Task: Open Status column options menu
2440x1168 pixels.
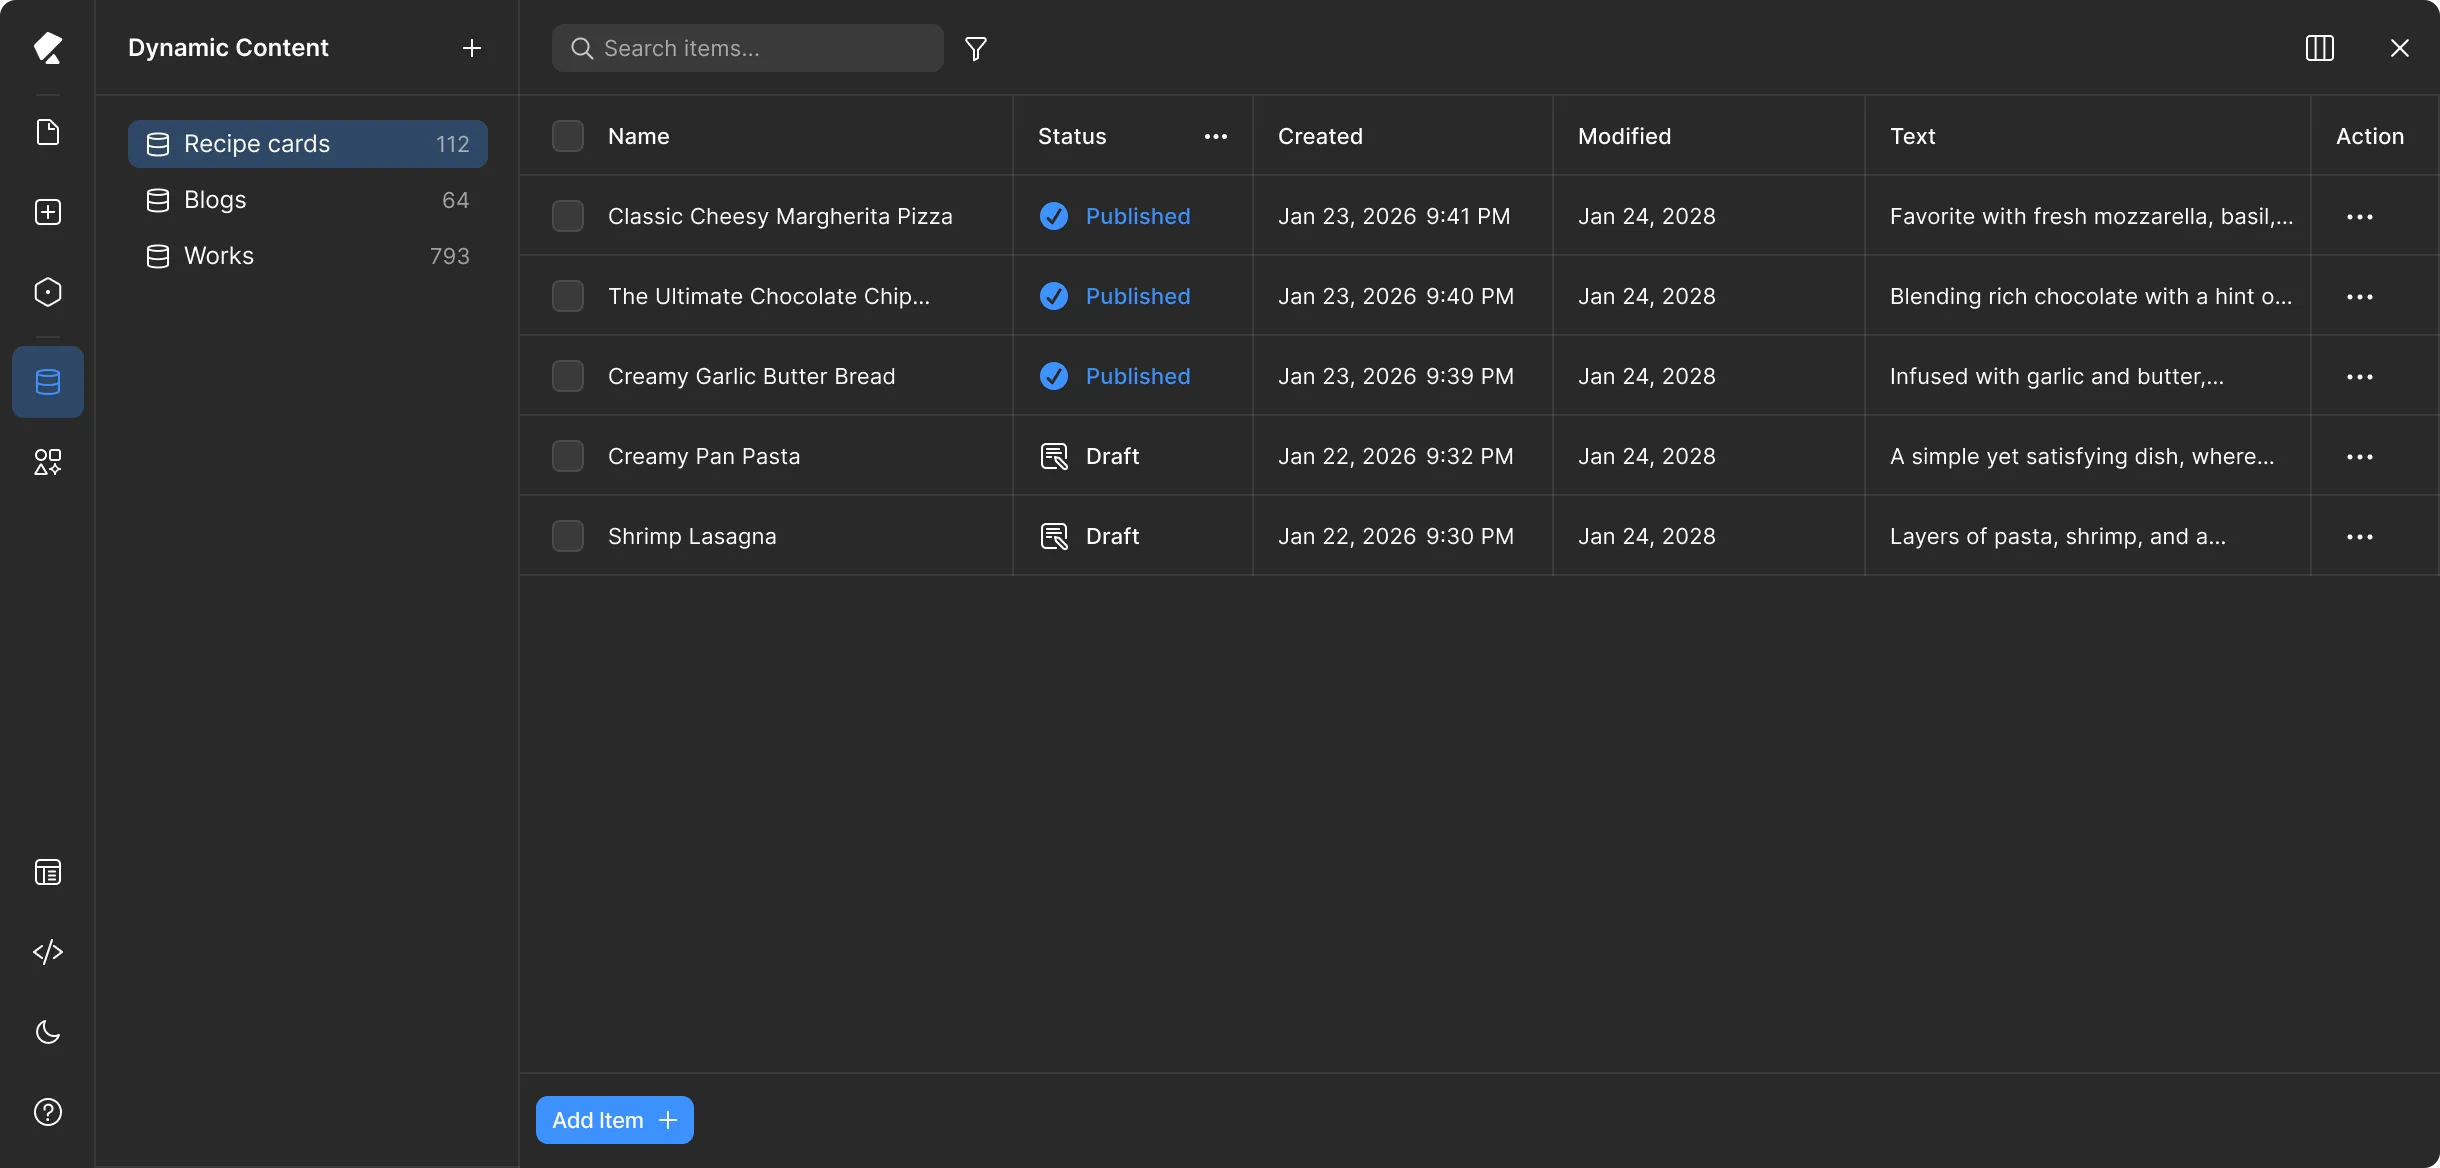Action: tap(1216, 136)
